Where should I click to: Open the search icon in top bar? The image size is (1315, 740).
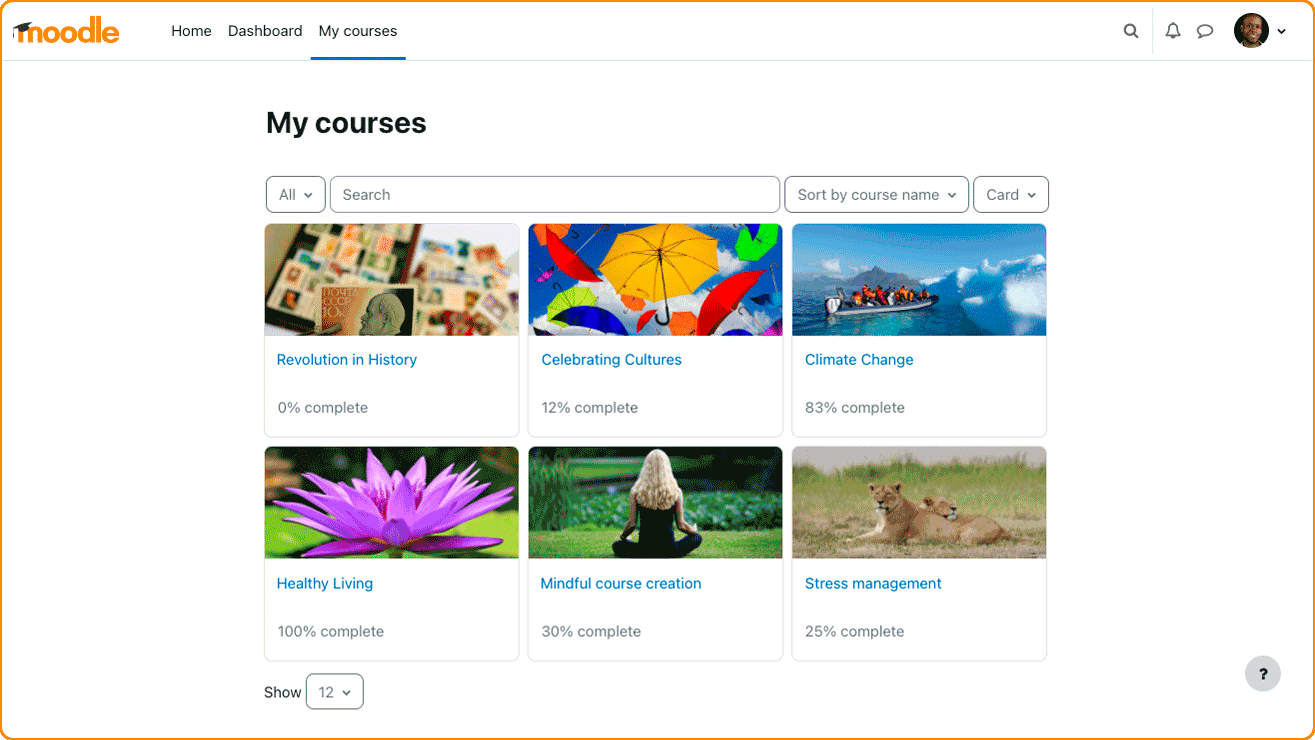pos(1131,31)
